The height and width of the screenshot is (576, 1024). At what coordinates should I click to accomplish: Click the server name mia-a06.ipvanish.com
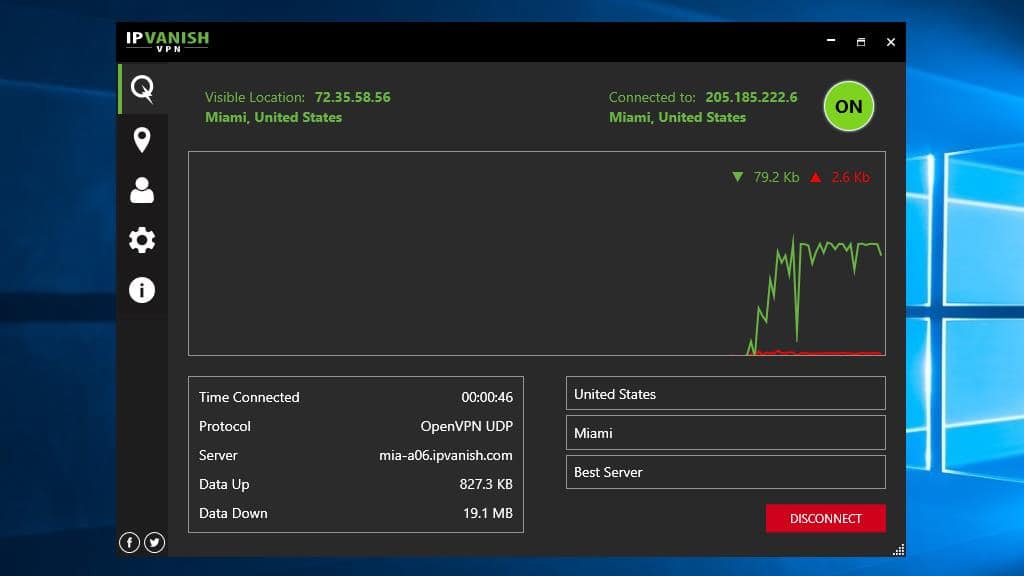445,455
